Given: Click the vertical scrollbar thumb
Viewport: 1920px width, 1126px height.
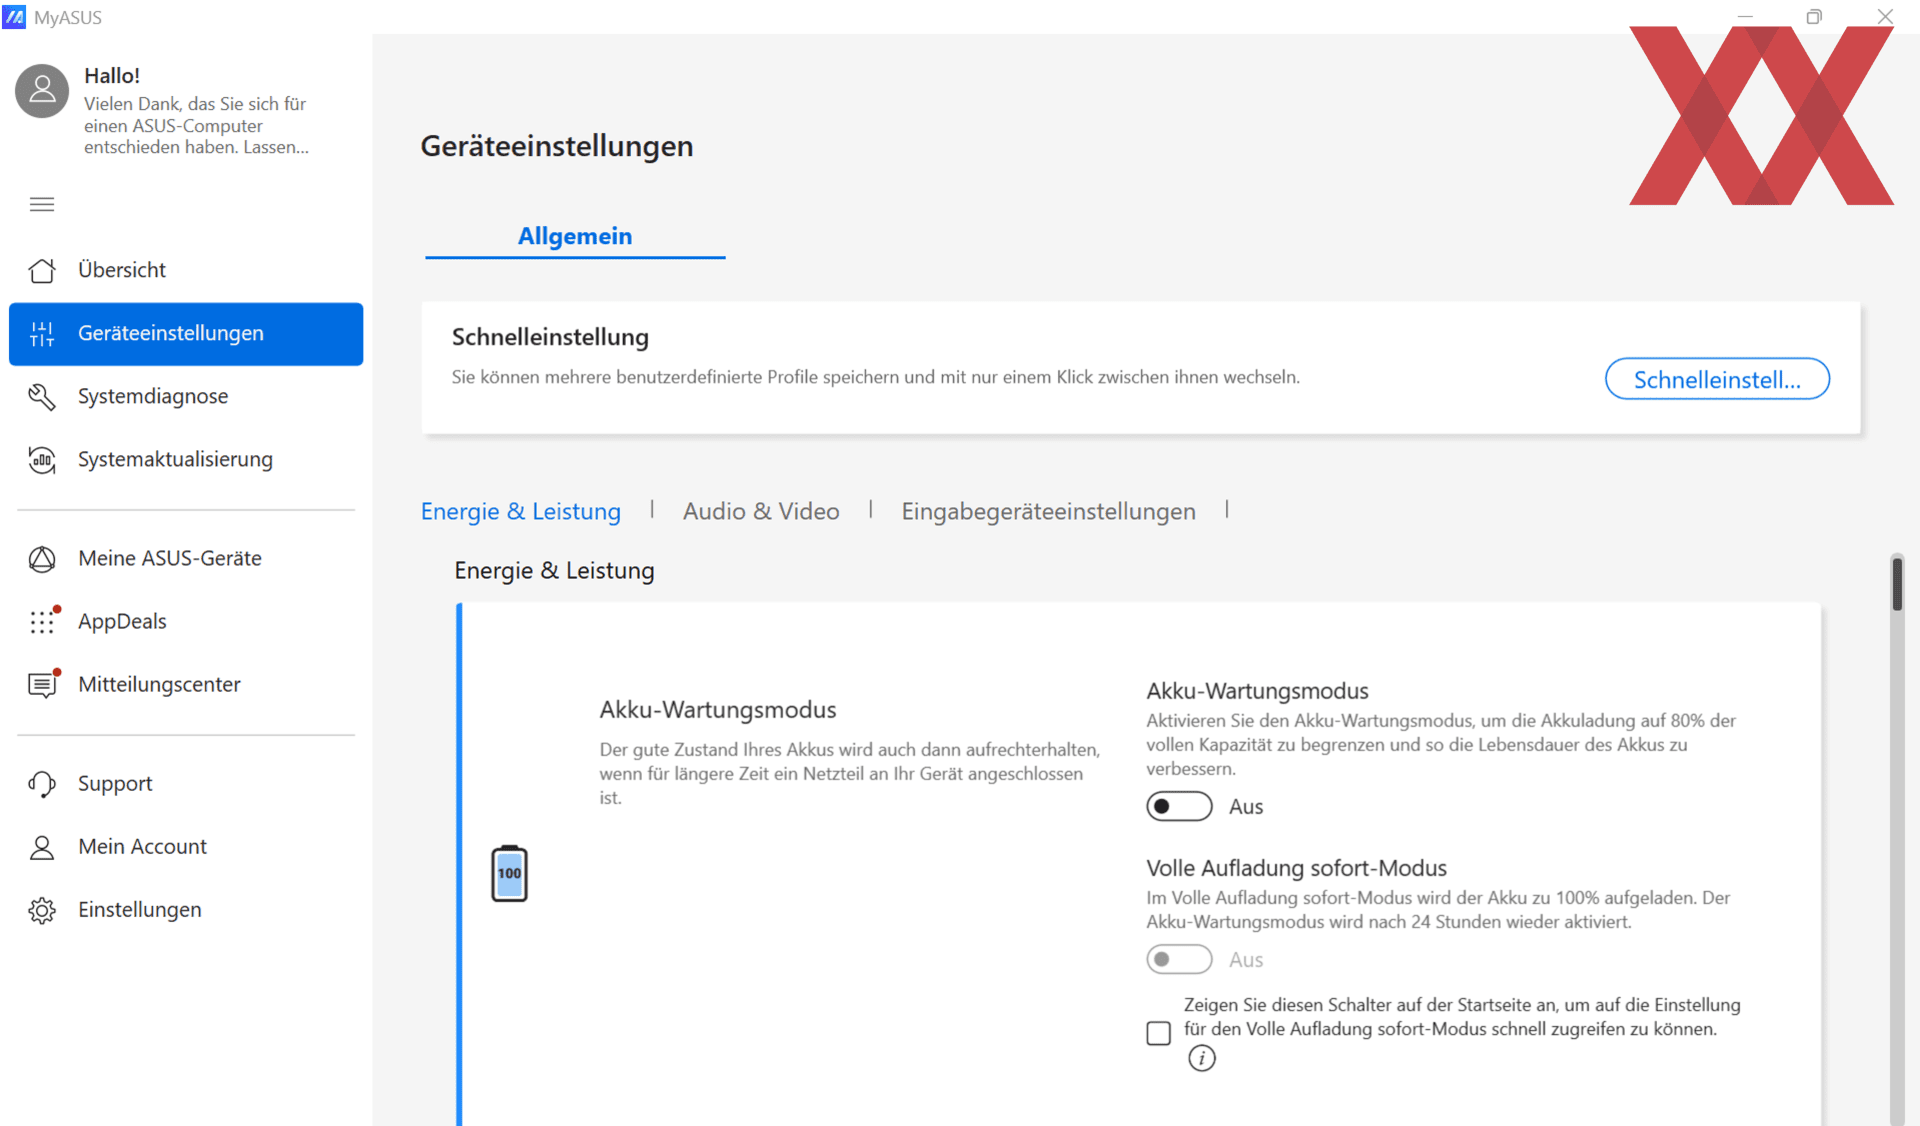Looking at the screenshot, I should click(x=1896, y=583).
